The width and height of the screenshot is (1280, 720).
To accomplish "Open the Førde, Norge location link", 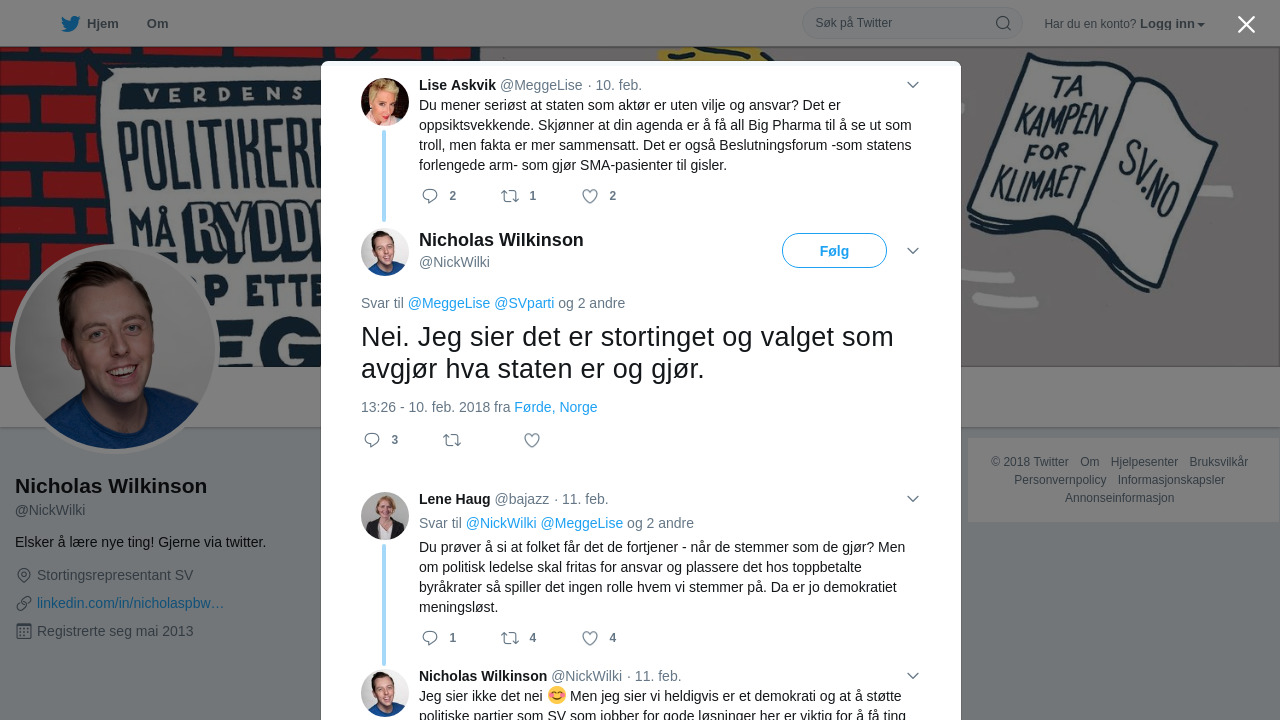I will click(x=555, y=407).
